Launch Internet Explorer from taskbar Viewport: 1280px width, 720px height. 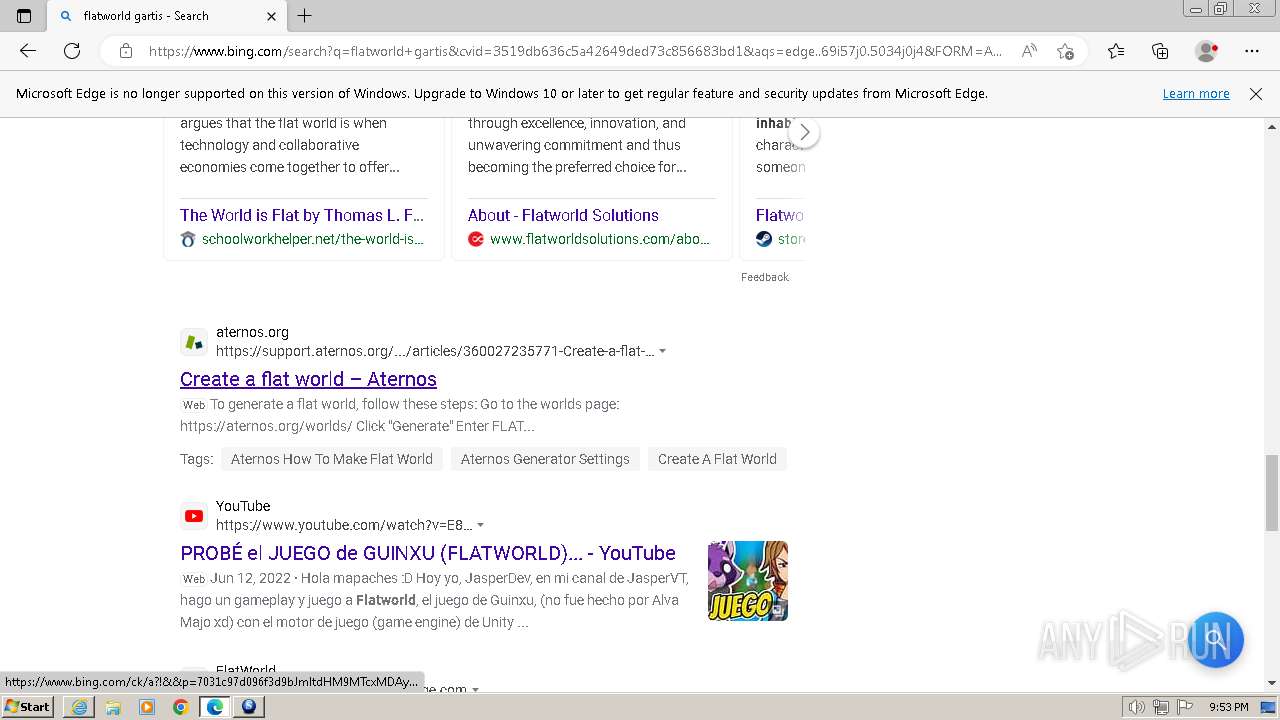(79, 707)
